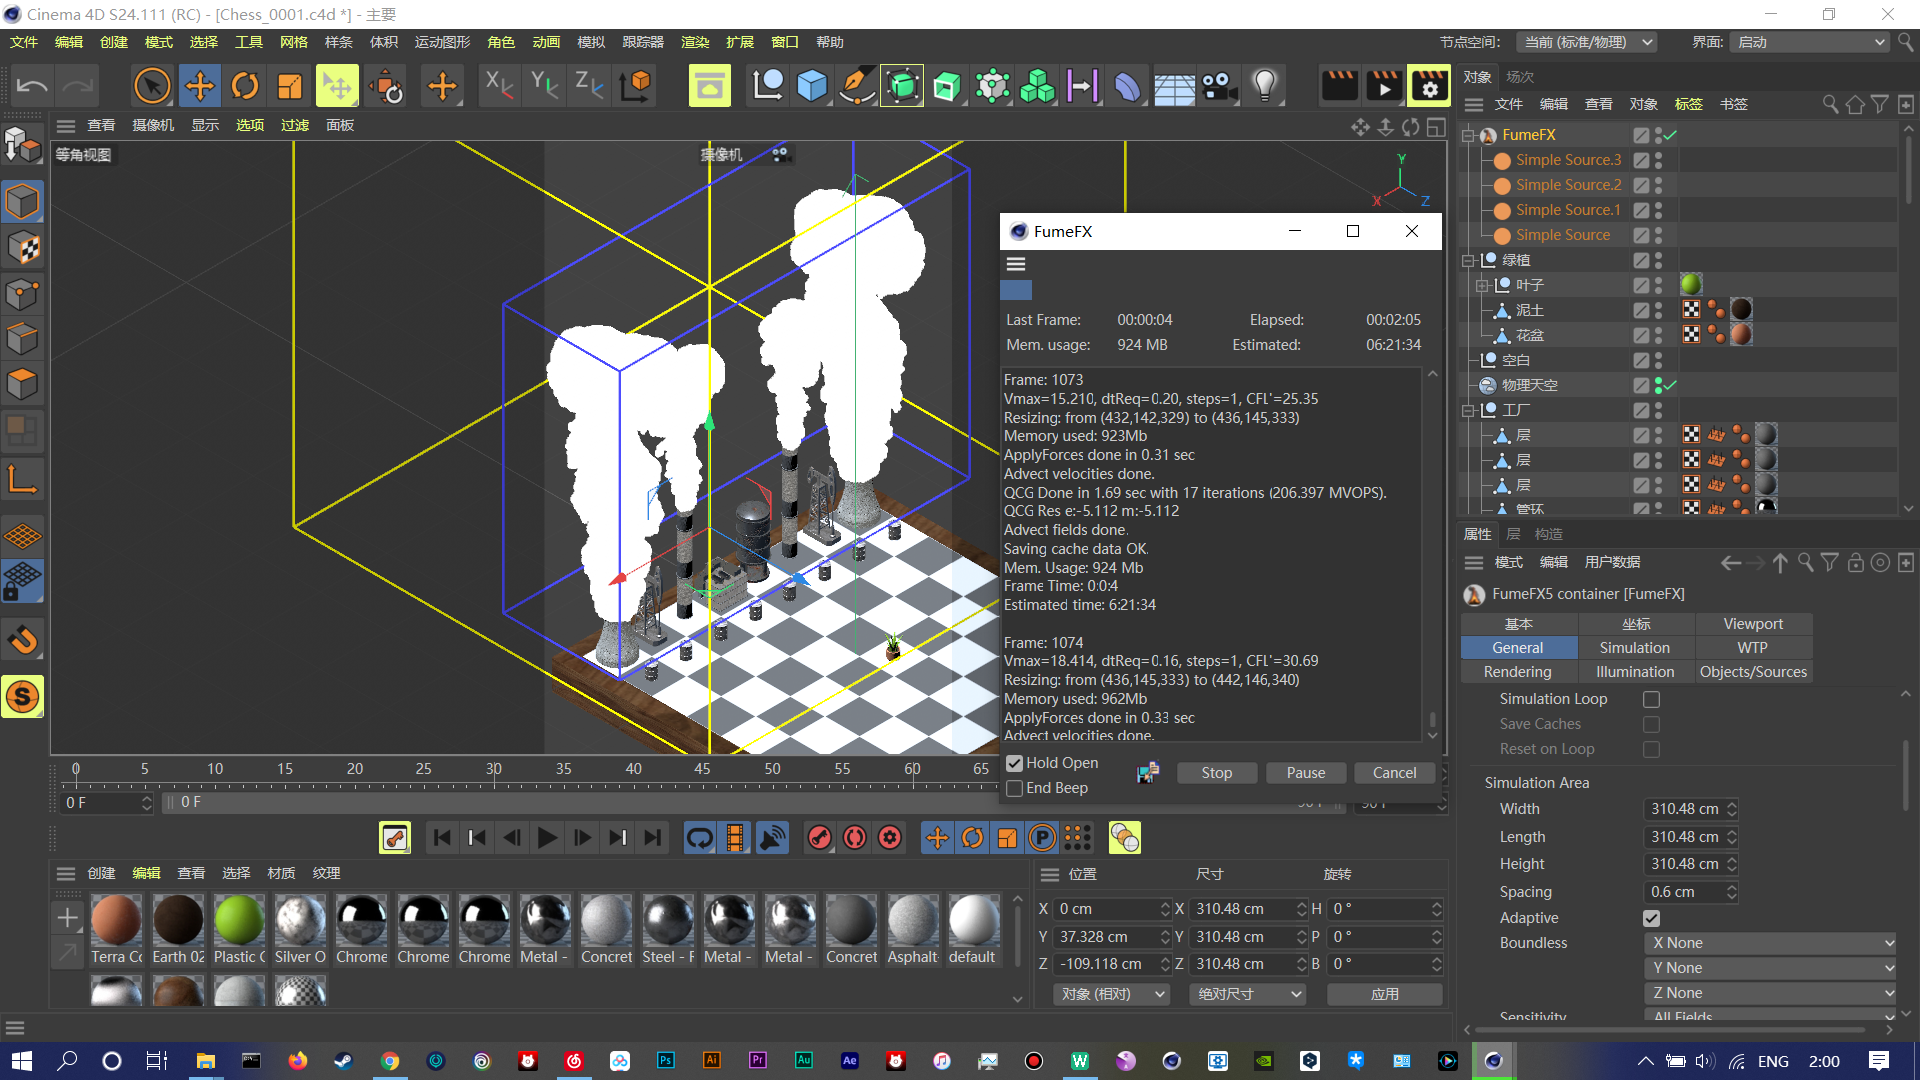This screenshot has width=1920, height=1080.
Task: Open the 对象 (相对) coordinate dropdown
Action: 1111,994
